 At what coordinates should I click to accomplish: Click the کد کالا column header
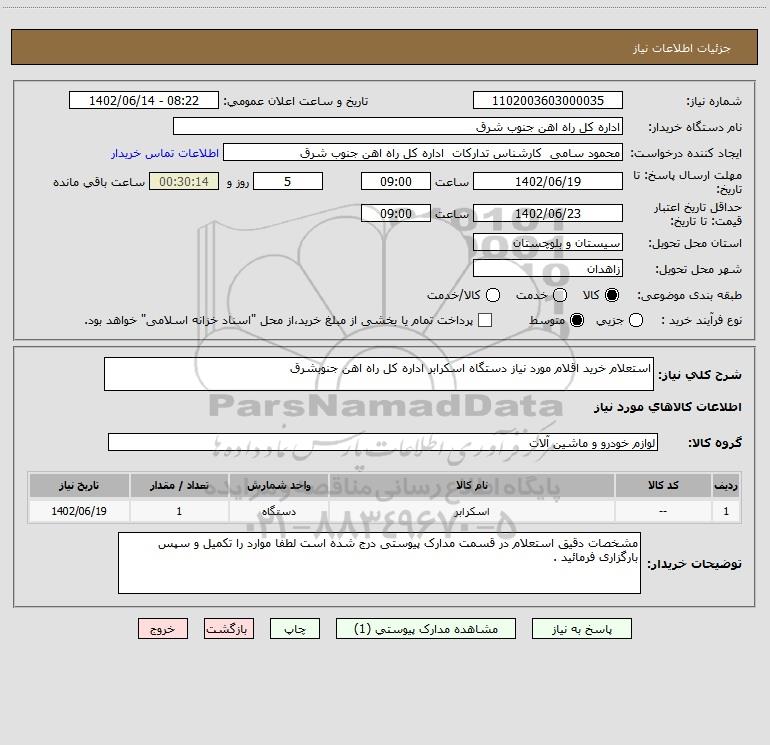point(663,486)
